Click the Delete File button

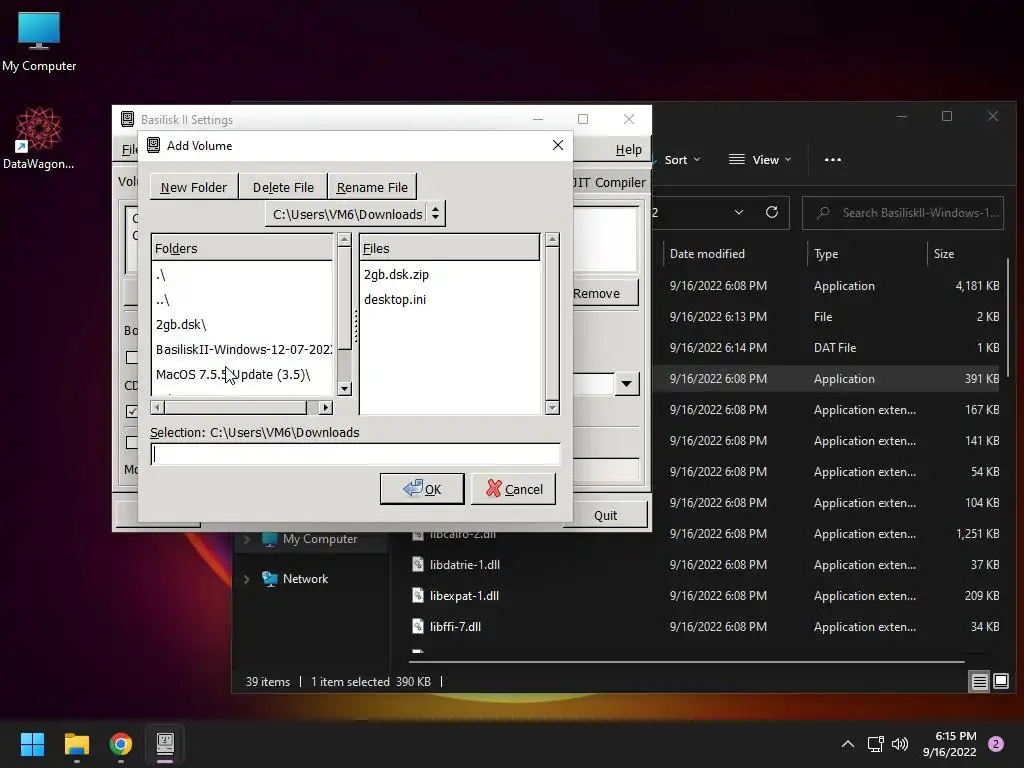[x=283, y=187]
